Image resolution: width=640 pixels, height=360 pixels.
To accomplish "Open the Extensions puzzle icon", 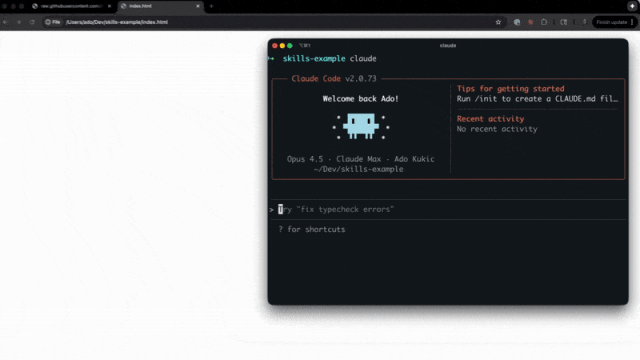I will coord(544,22).
